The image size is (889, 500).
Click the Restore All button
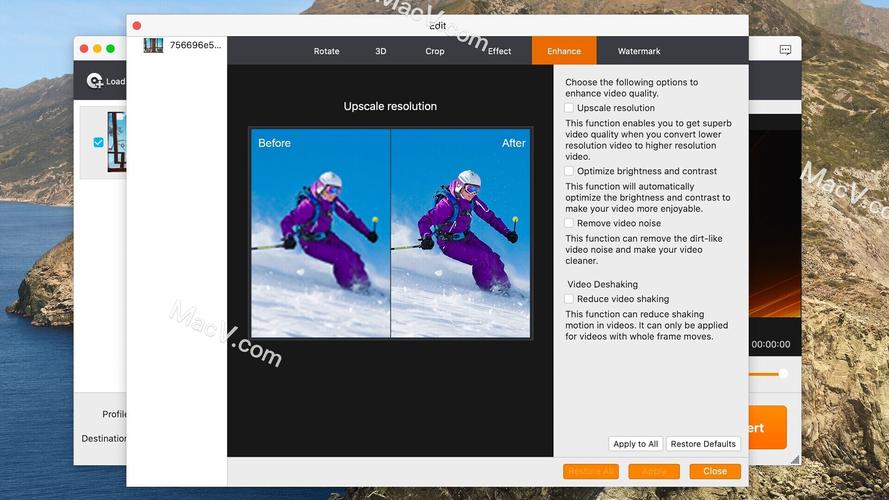(591, 471)
